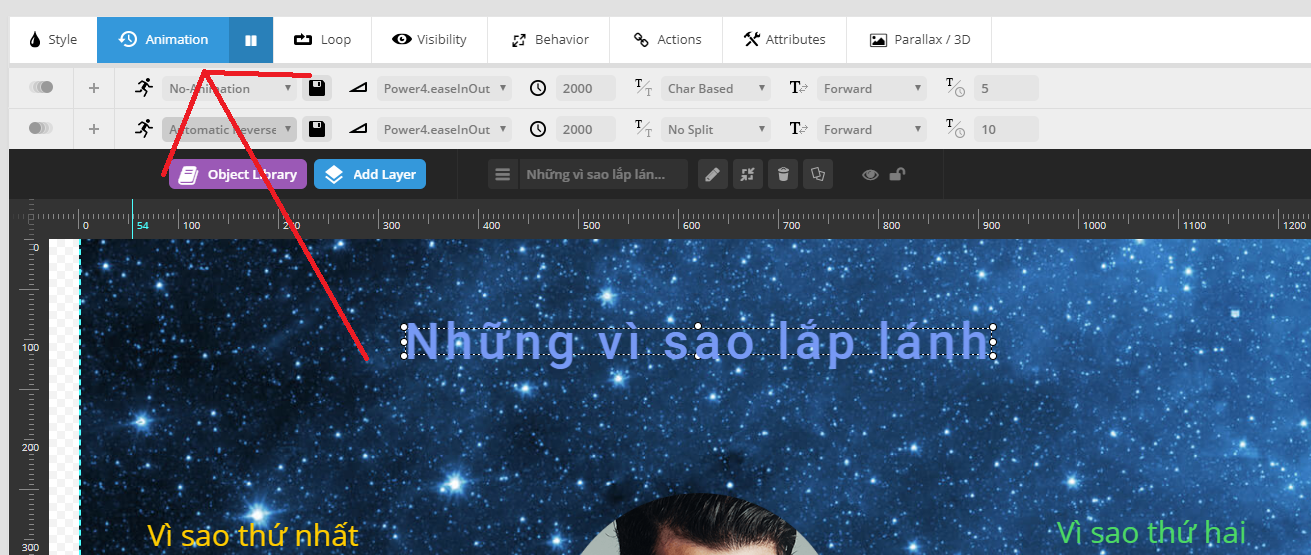Open the Parallax / 3D tab
The image size is (1311, 555).
click(x=917, y=40)
